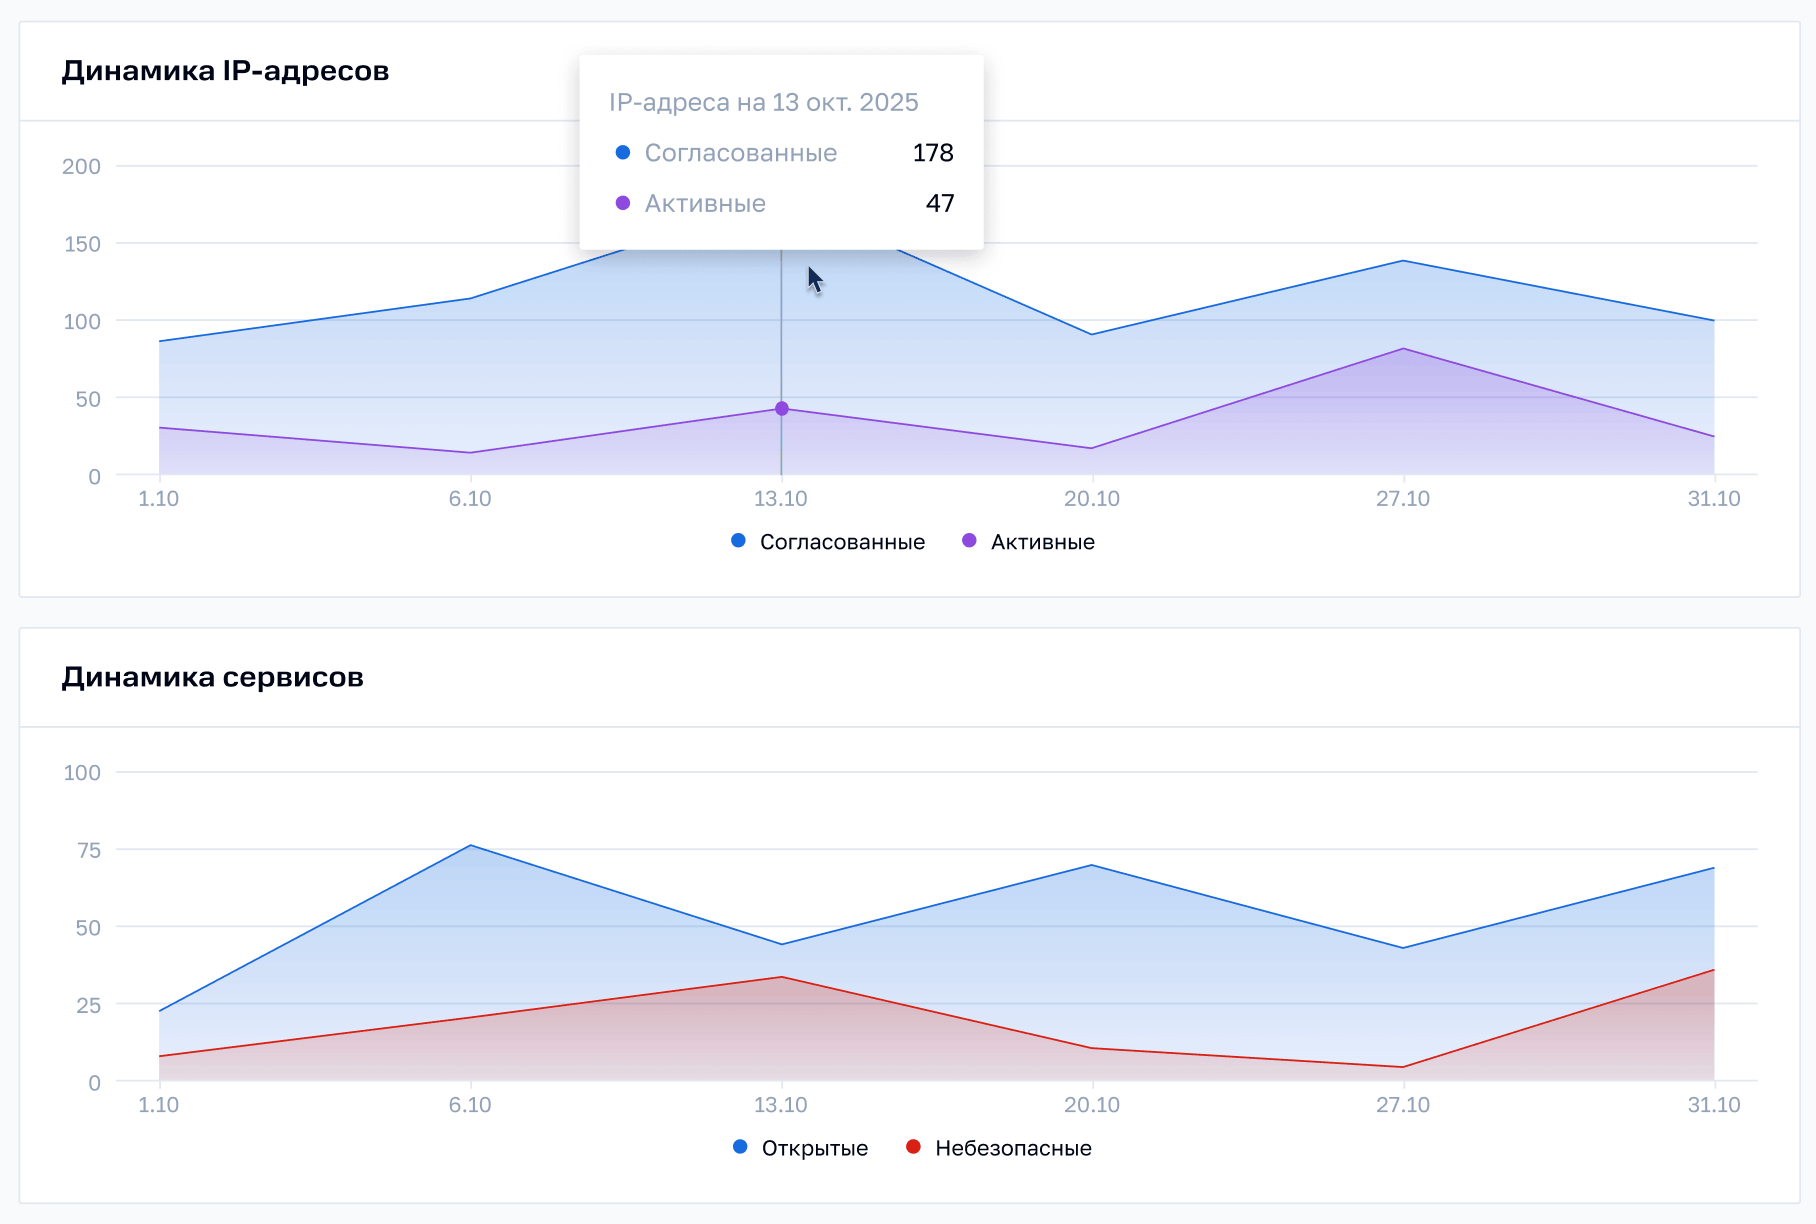This screenshot has height=1224, width=1816.
Task: Click the highlighted purple data point at 13.10
Action: 782,409
